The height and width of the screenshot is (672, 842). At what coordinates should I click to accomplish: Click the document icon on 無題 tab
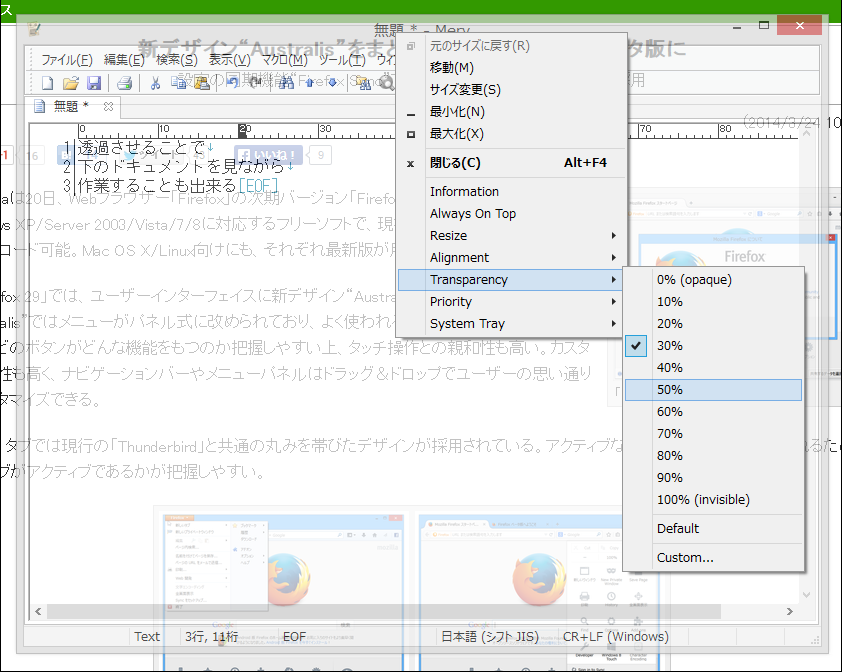39,106
